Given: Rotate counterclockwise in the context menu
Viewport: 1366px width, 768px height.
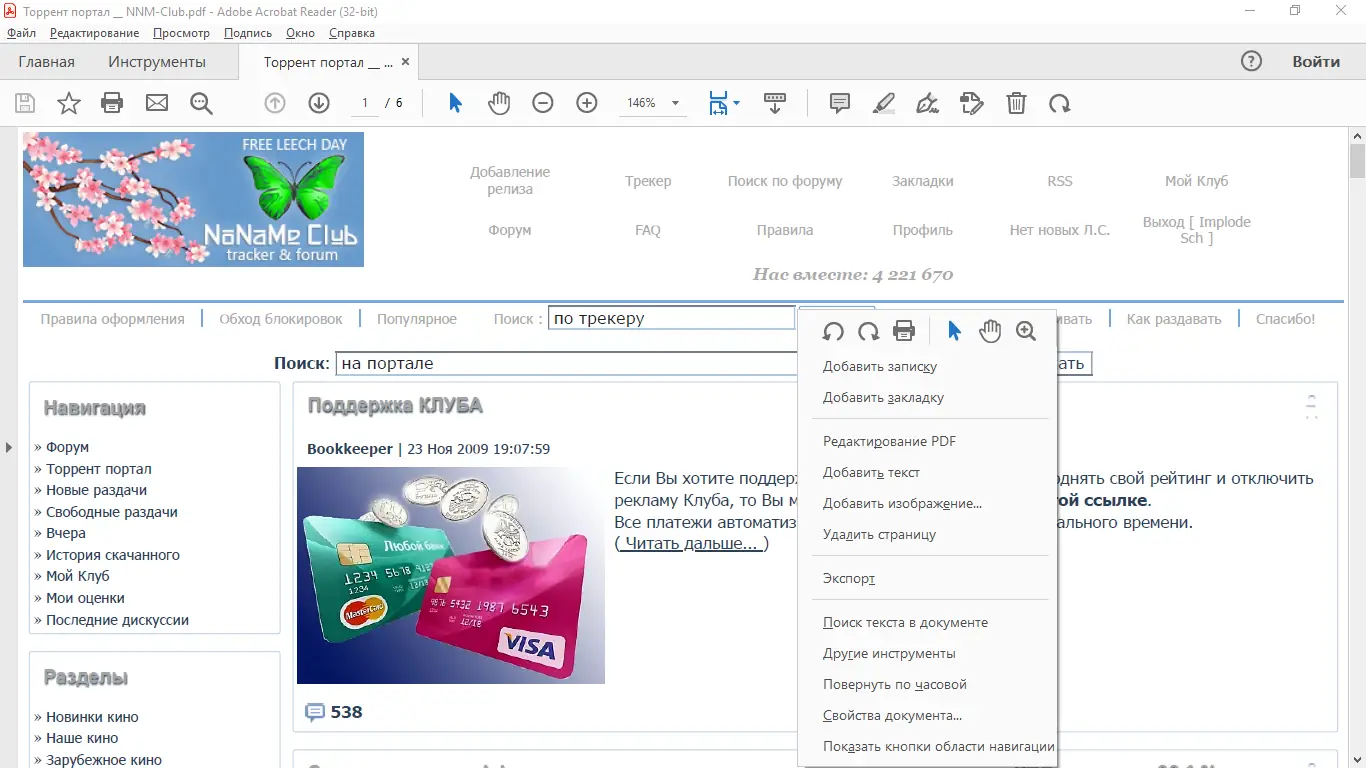Looking at the screenshot, I should (x=833, y=331).
